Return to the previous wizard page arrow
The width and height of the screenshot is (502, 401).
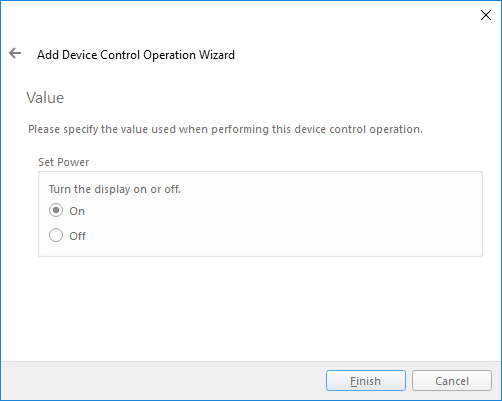(15, 53)
